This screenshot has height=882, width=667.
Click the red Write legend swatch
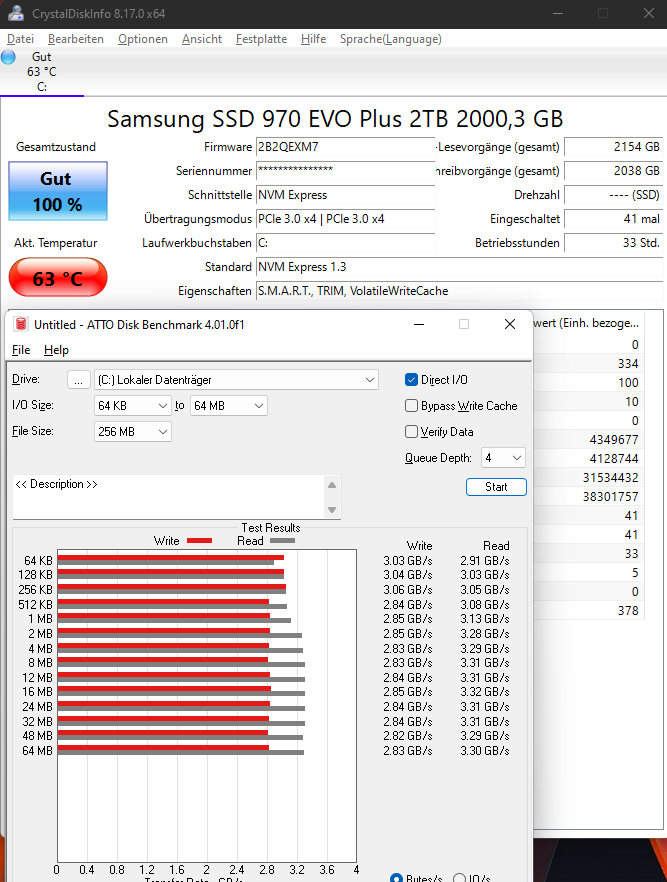199,541
